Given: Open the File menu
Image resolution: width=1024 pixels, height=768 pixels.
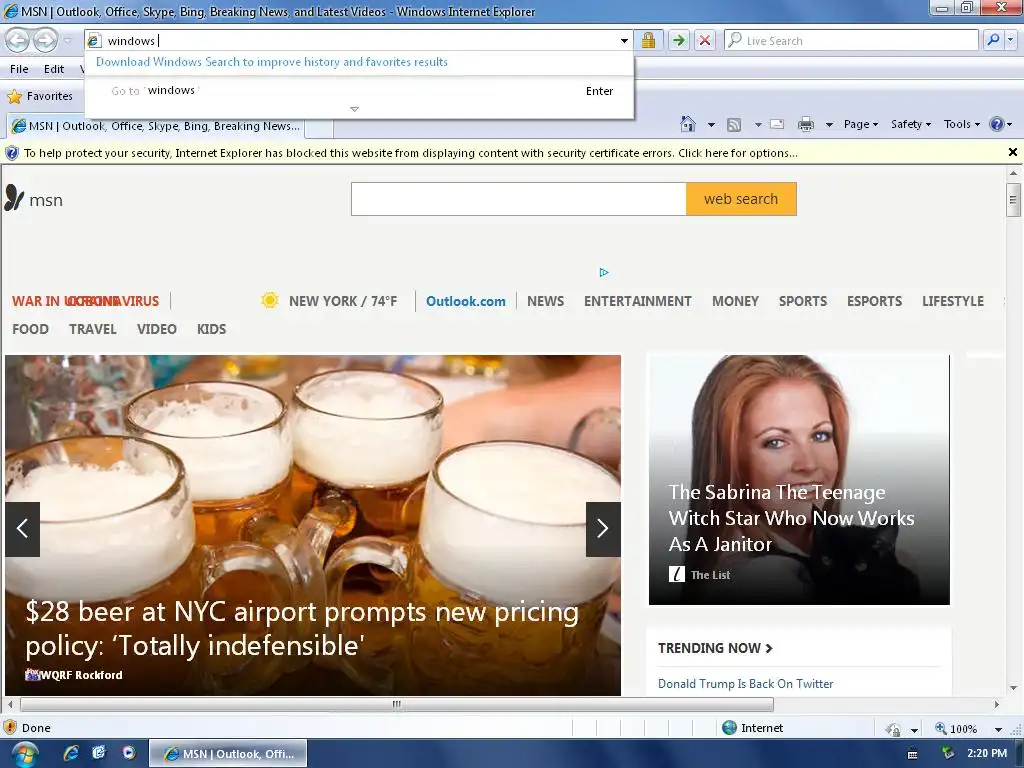Looking at the screenshot, I should 19,69.
